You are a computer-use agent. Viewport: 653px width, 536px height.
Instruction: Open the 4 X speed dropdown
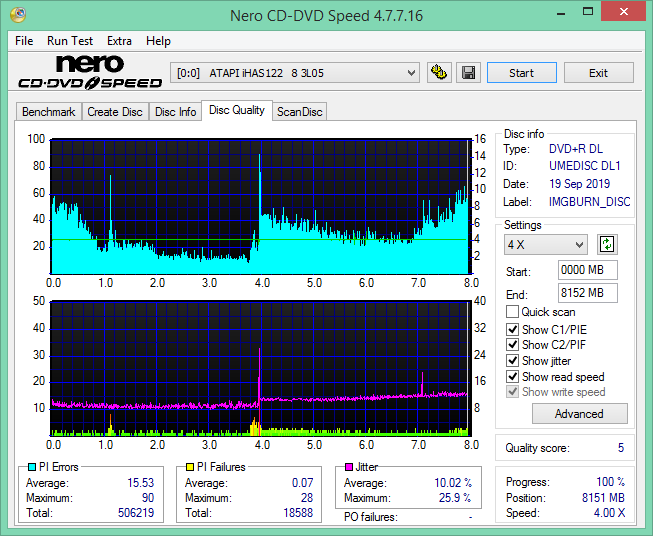pos(546,244)
